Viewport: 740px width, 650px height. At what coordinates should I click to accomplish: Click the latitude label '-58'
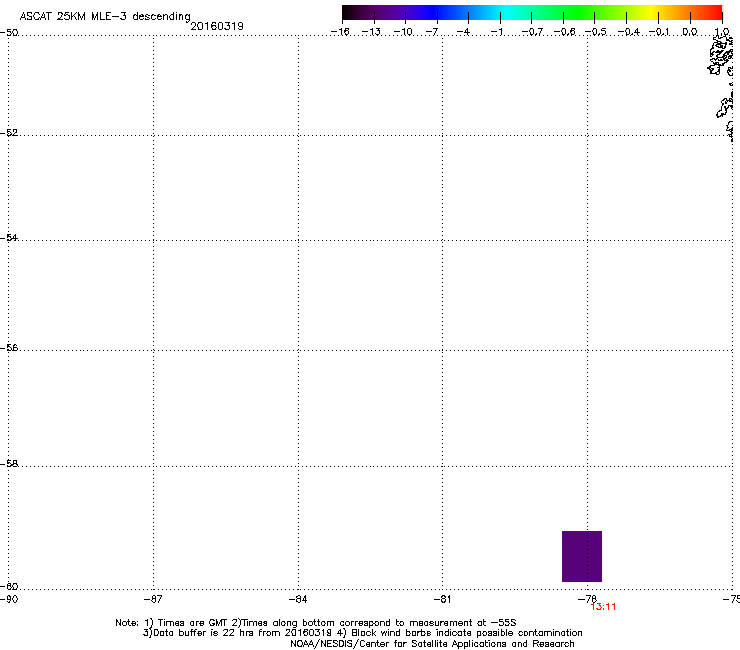[9, 464]
